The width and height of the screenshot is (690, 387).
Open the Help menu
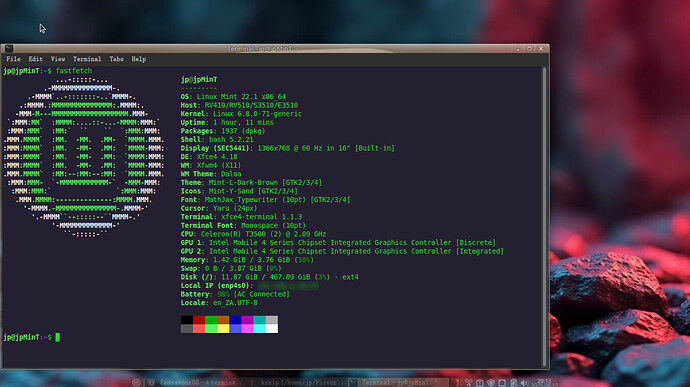(139, 59)
